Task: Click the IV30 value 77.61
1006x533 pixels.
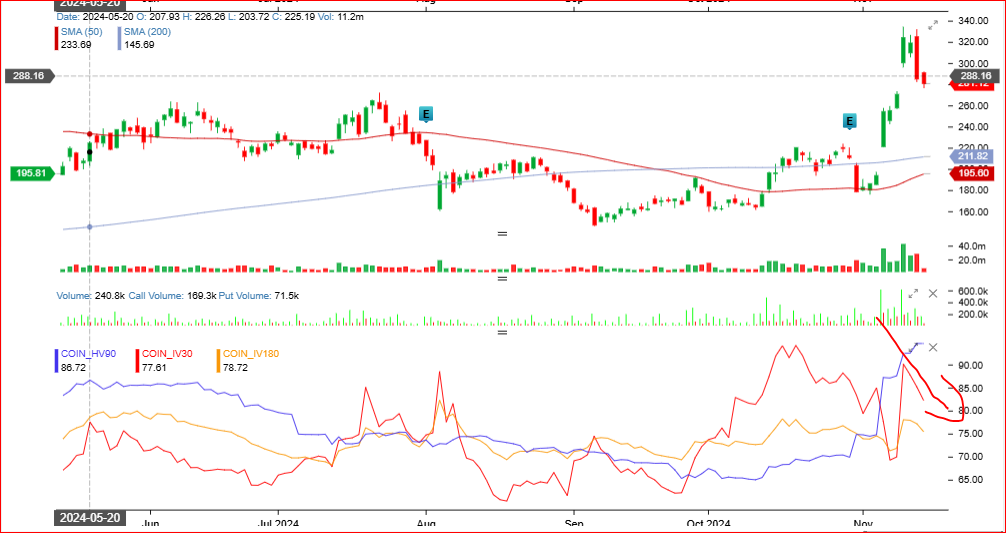Action: pyautogui.click(x=155, y=368)
